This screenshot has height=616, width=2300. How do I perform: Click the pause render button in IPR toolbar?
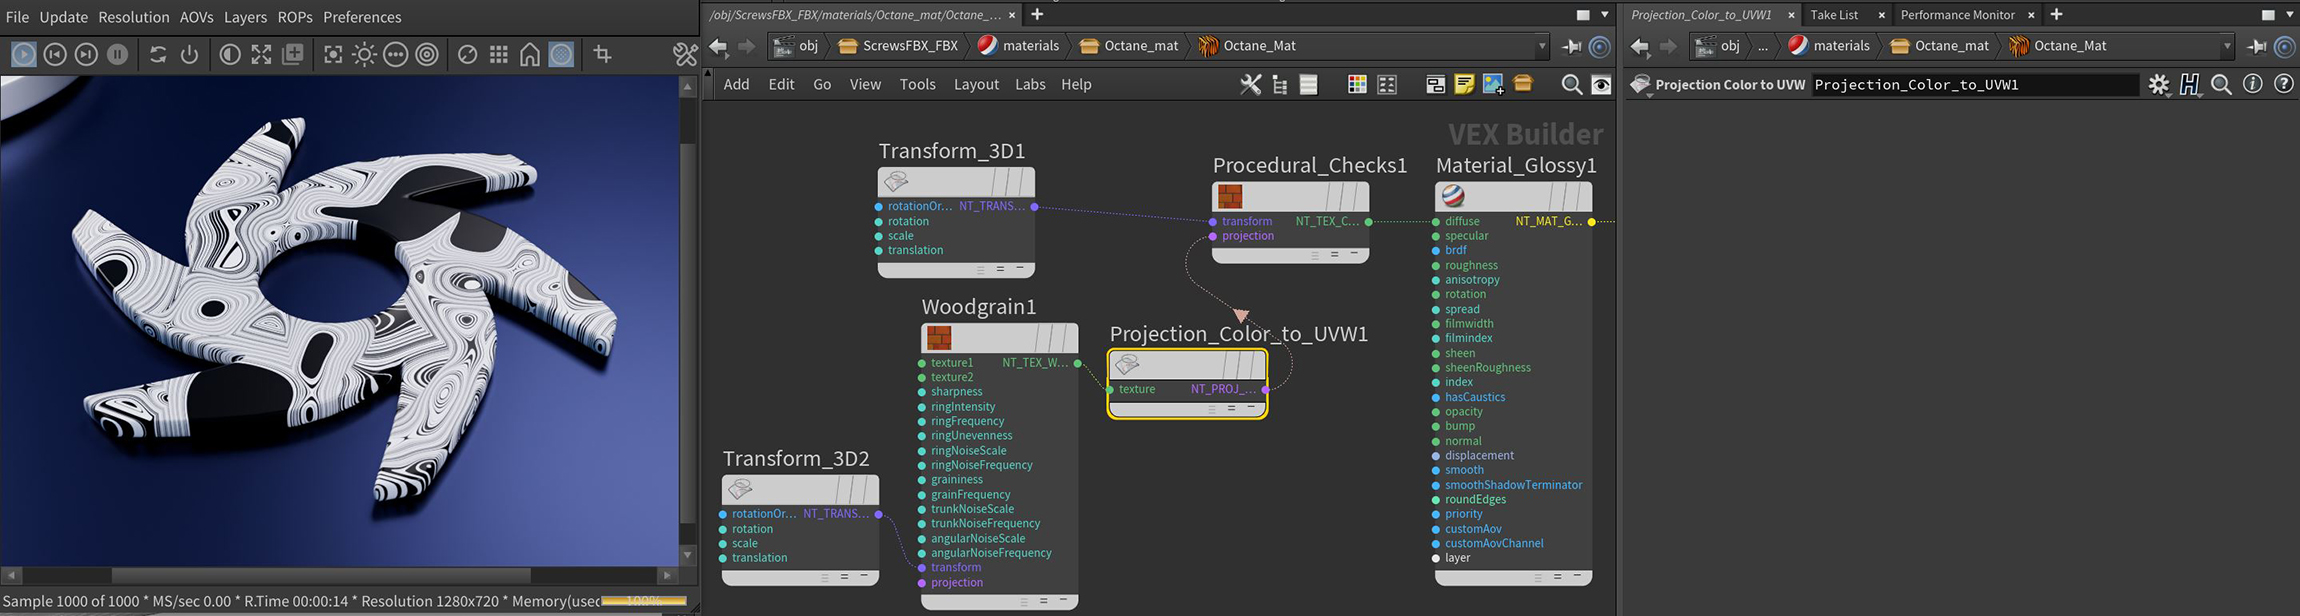coord(118,54)
